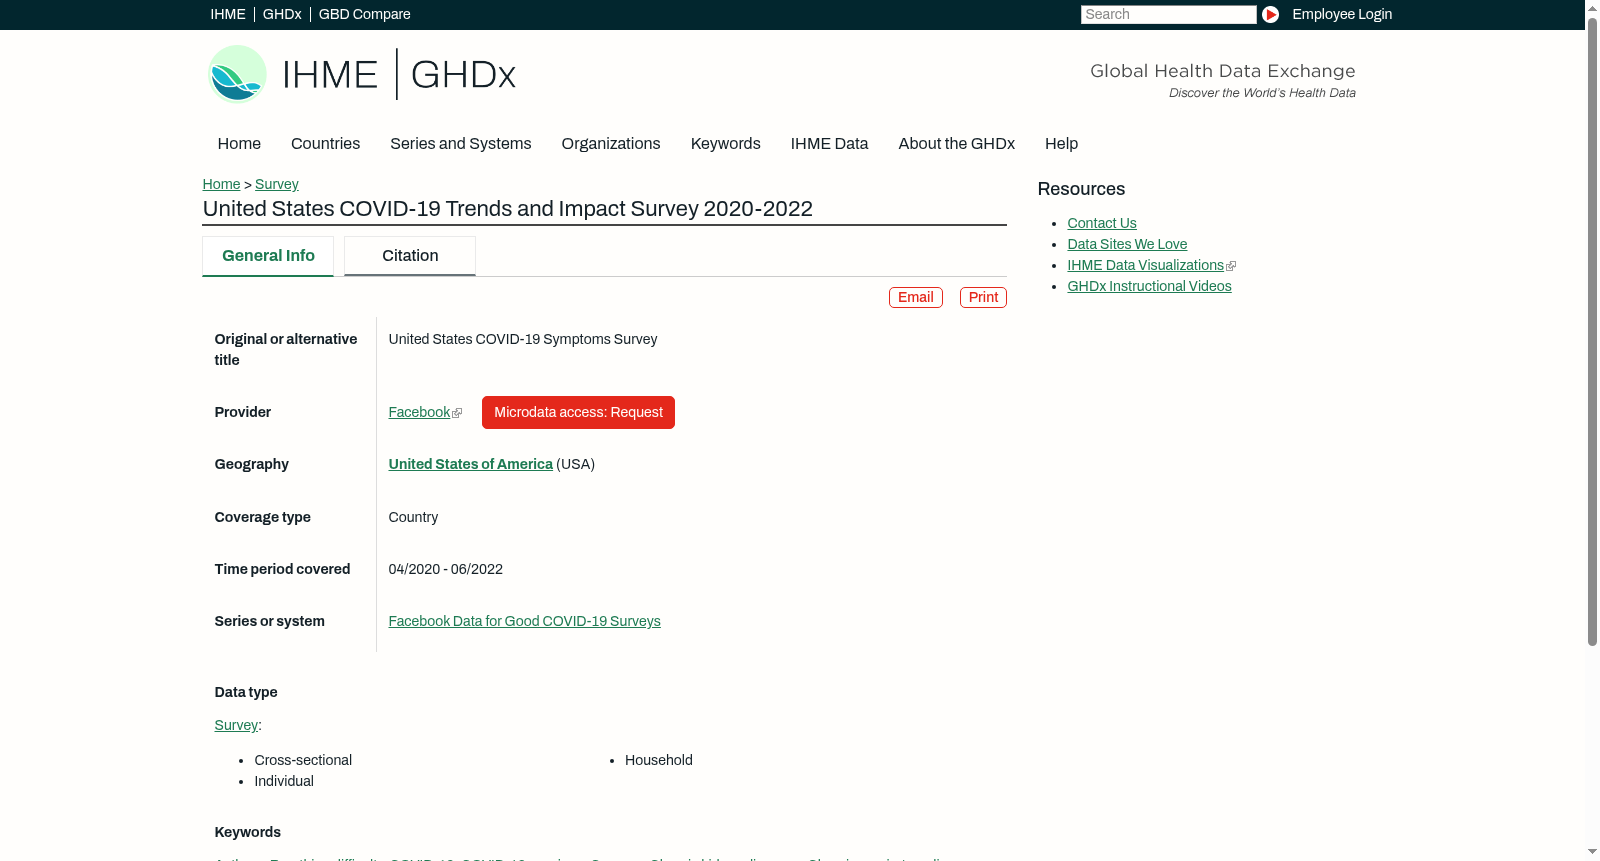
Task: Open Organizations menu
Action: (x=611, y=143)
